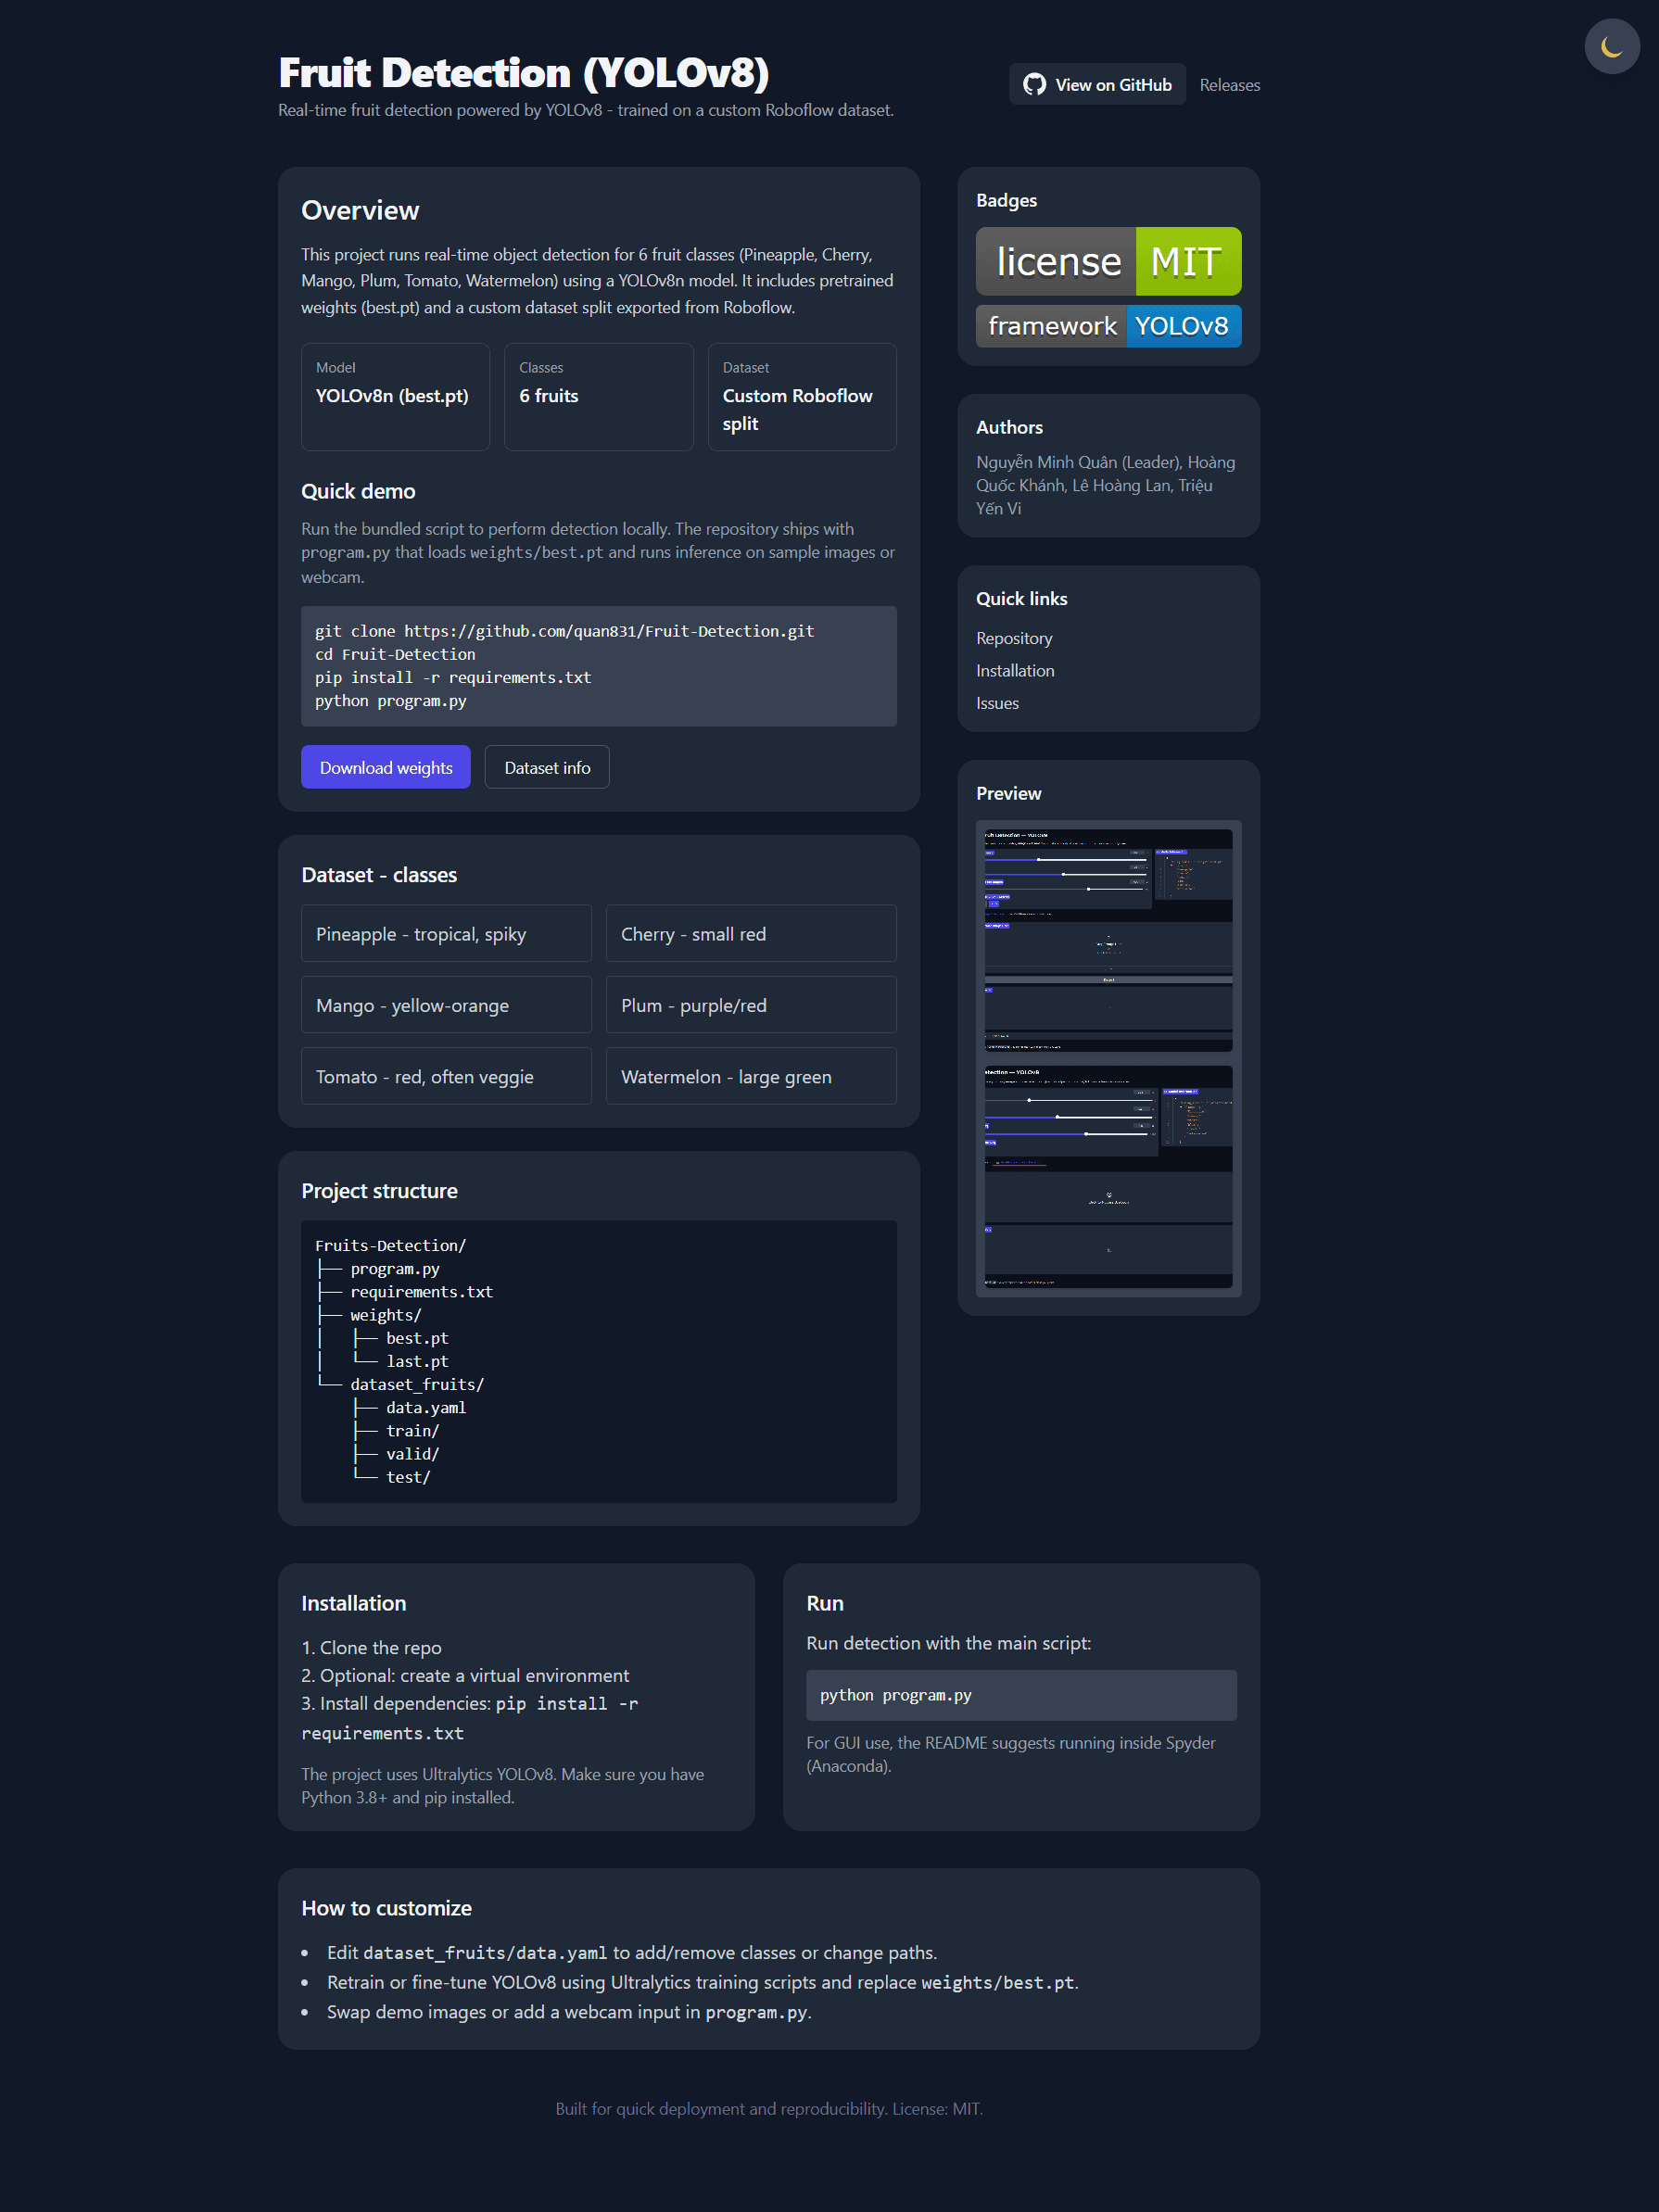Screen dimensions: 1659x2212
Task: Click the Model YOLOv8n (best.pt) card
Action: [x=395, y=397]
